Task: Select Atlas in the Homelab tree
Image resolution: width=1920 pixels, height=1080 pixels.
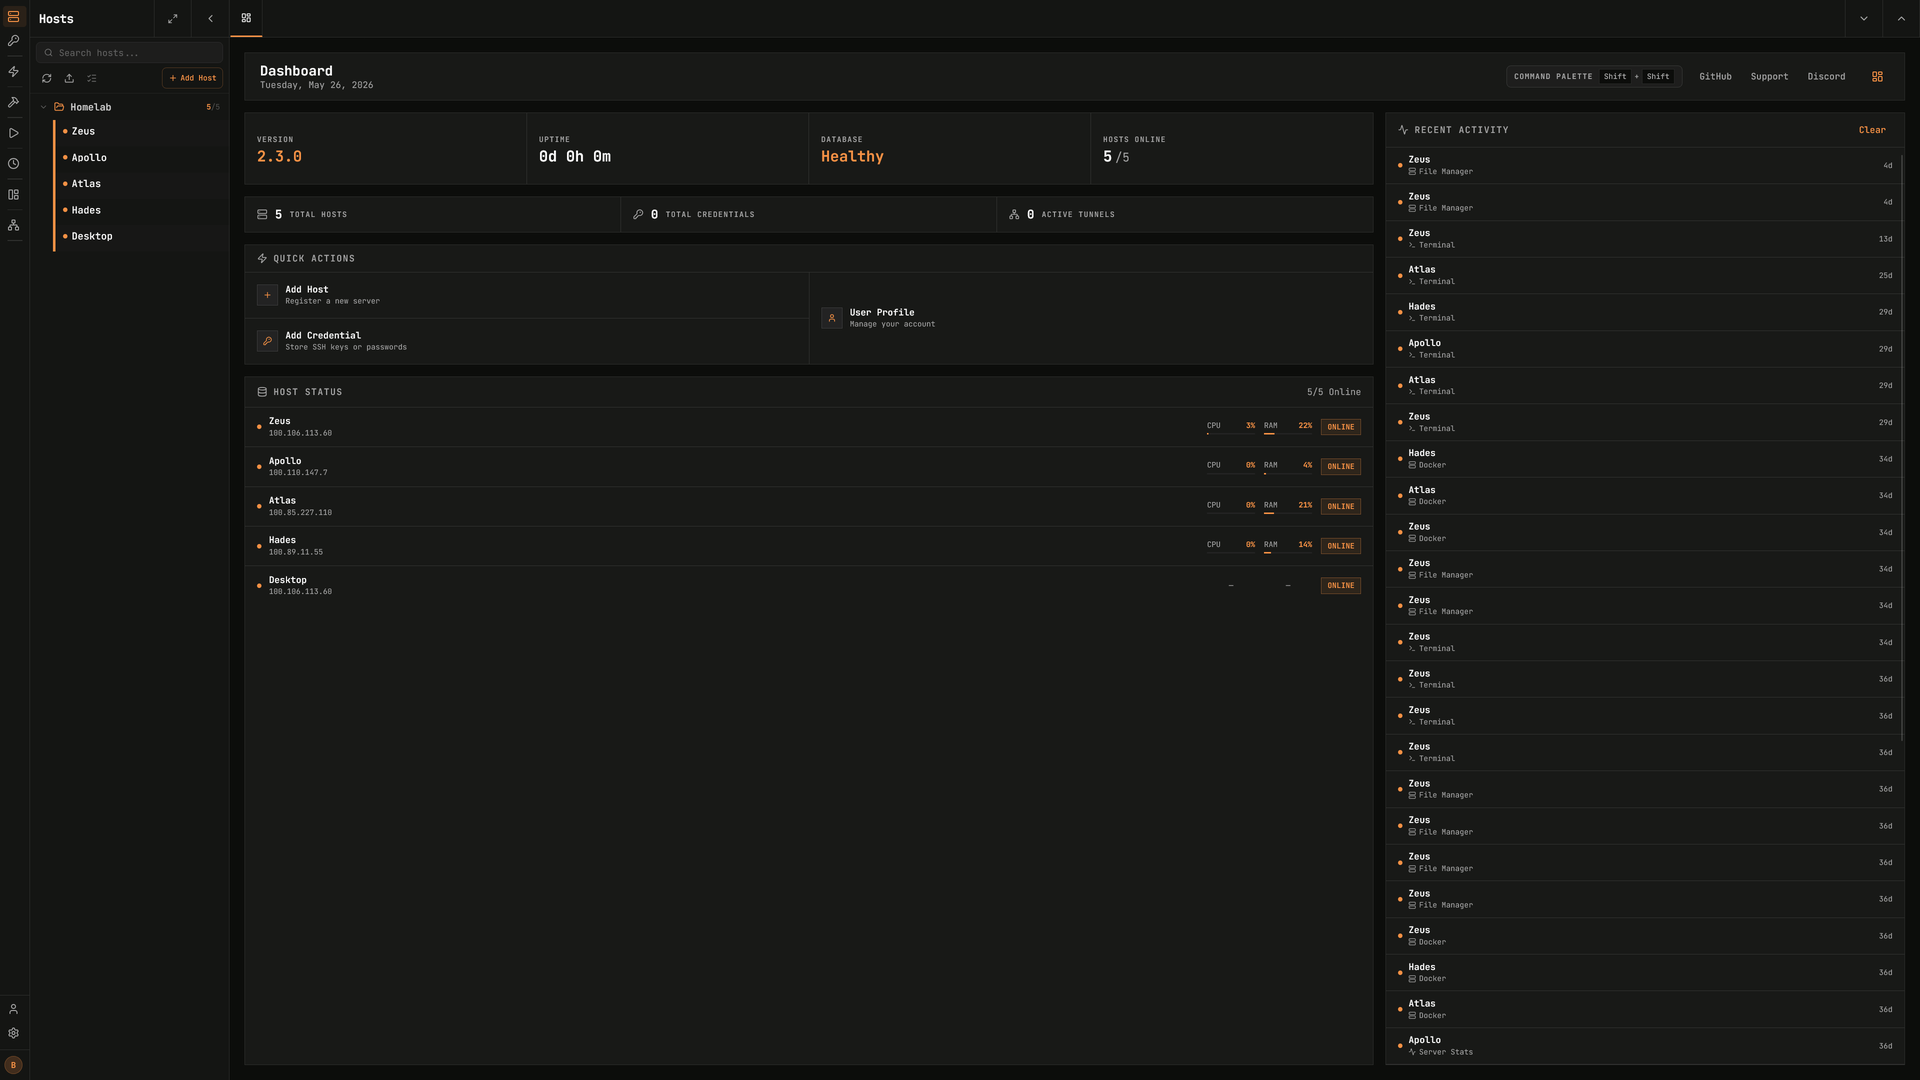Action: click(x=139, y=184)
